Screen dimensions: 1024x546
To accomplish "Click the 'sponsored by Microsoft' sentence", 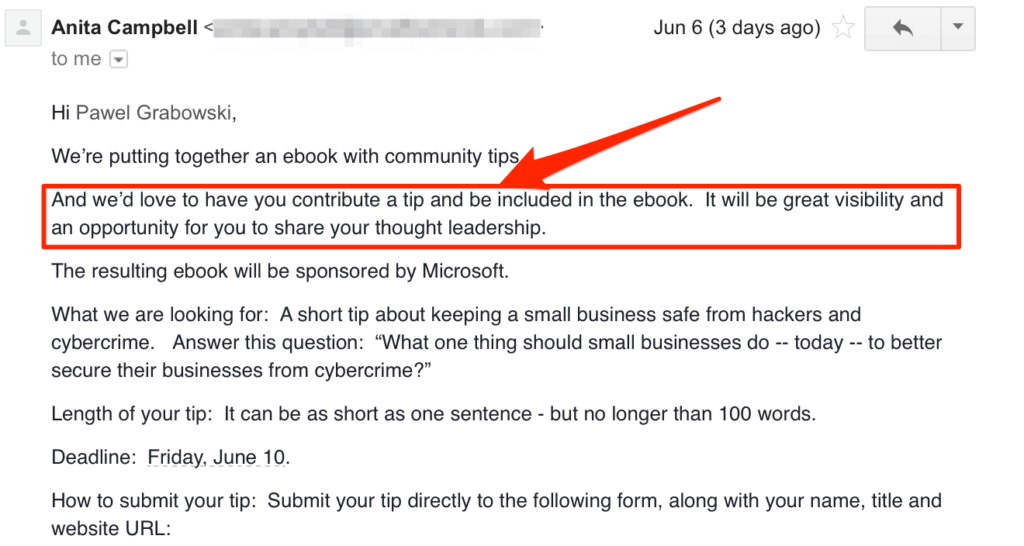I will [280, 271].
